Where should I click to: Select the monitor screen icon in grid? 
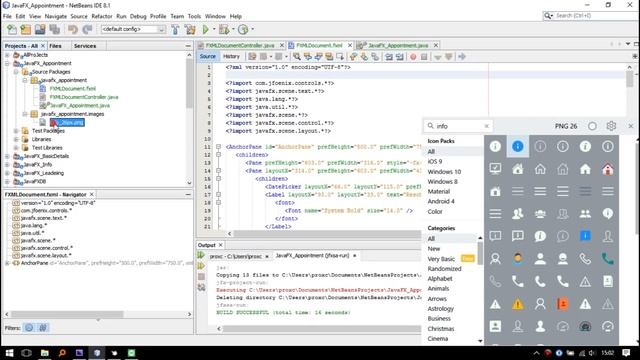click(x=495, y=169)
